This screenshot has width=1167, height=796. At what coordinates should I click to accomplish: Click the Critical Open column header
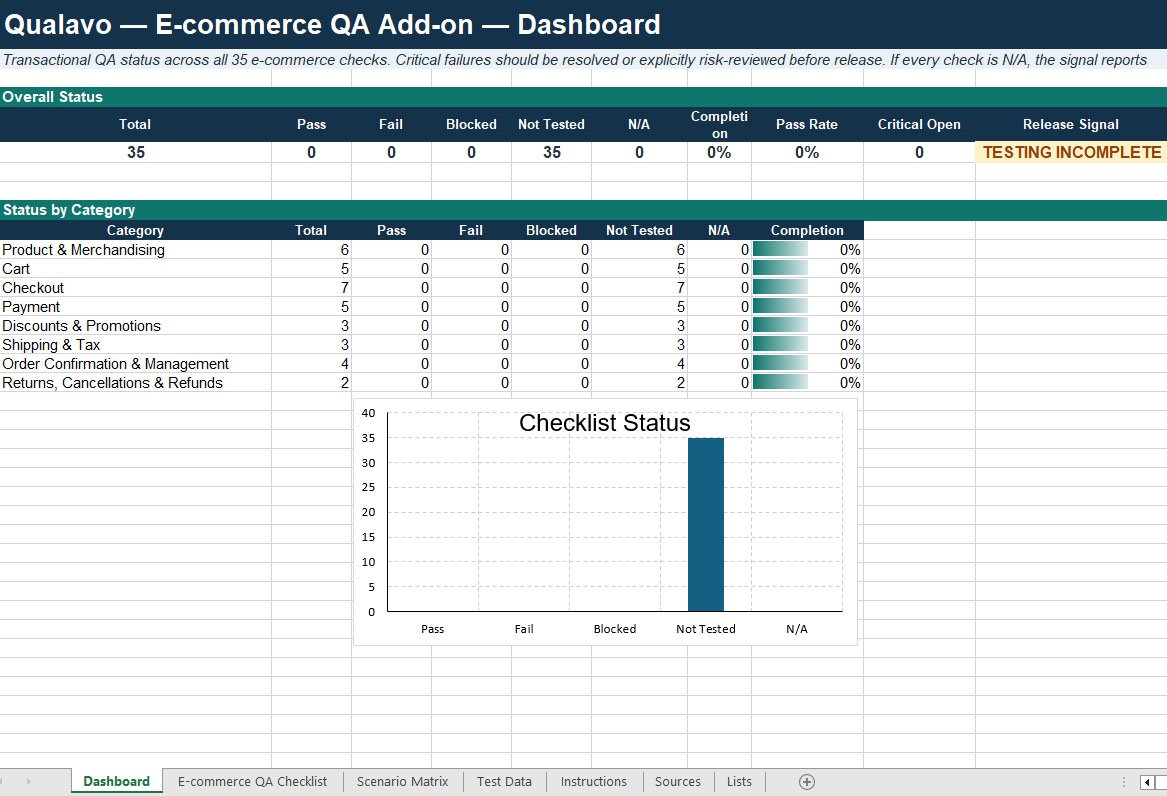click(919, 124)
